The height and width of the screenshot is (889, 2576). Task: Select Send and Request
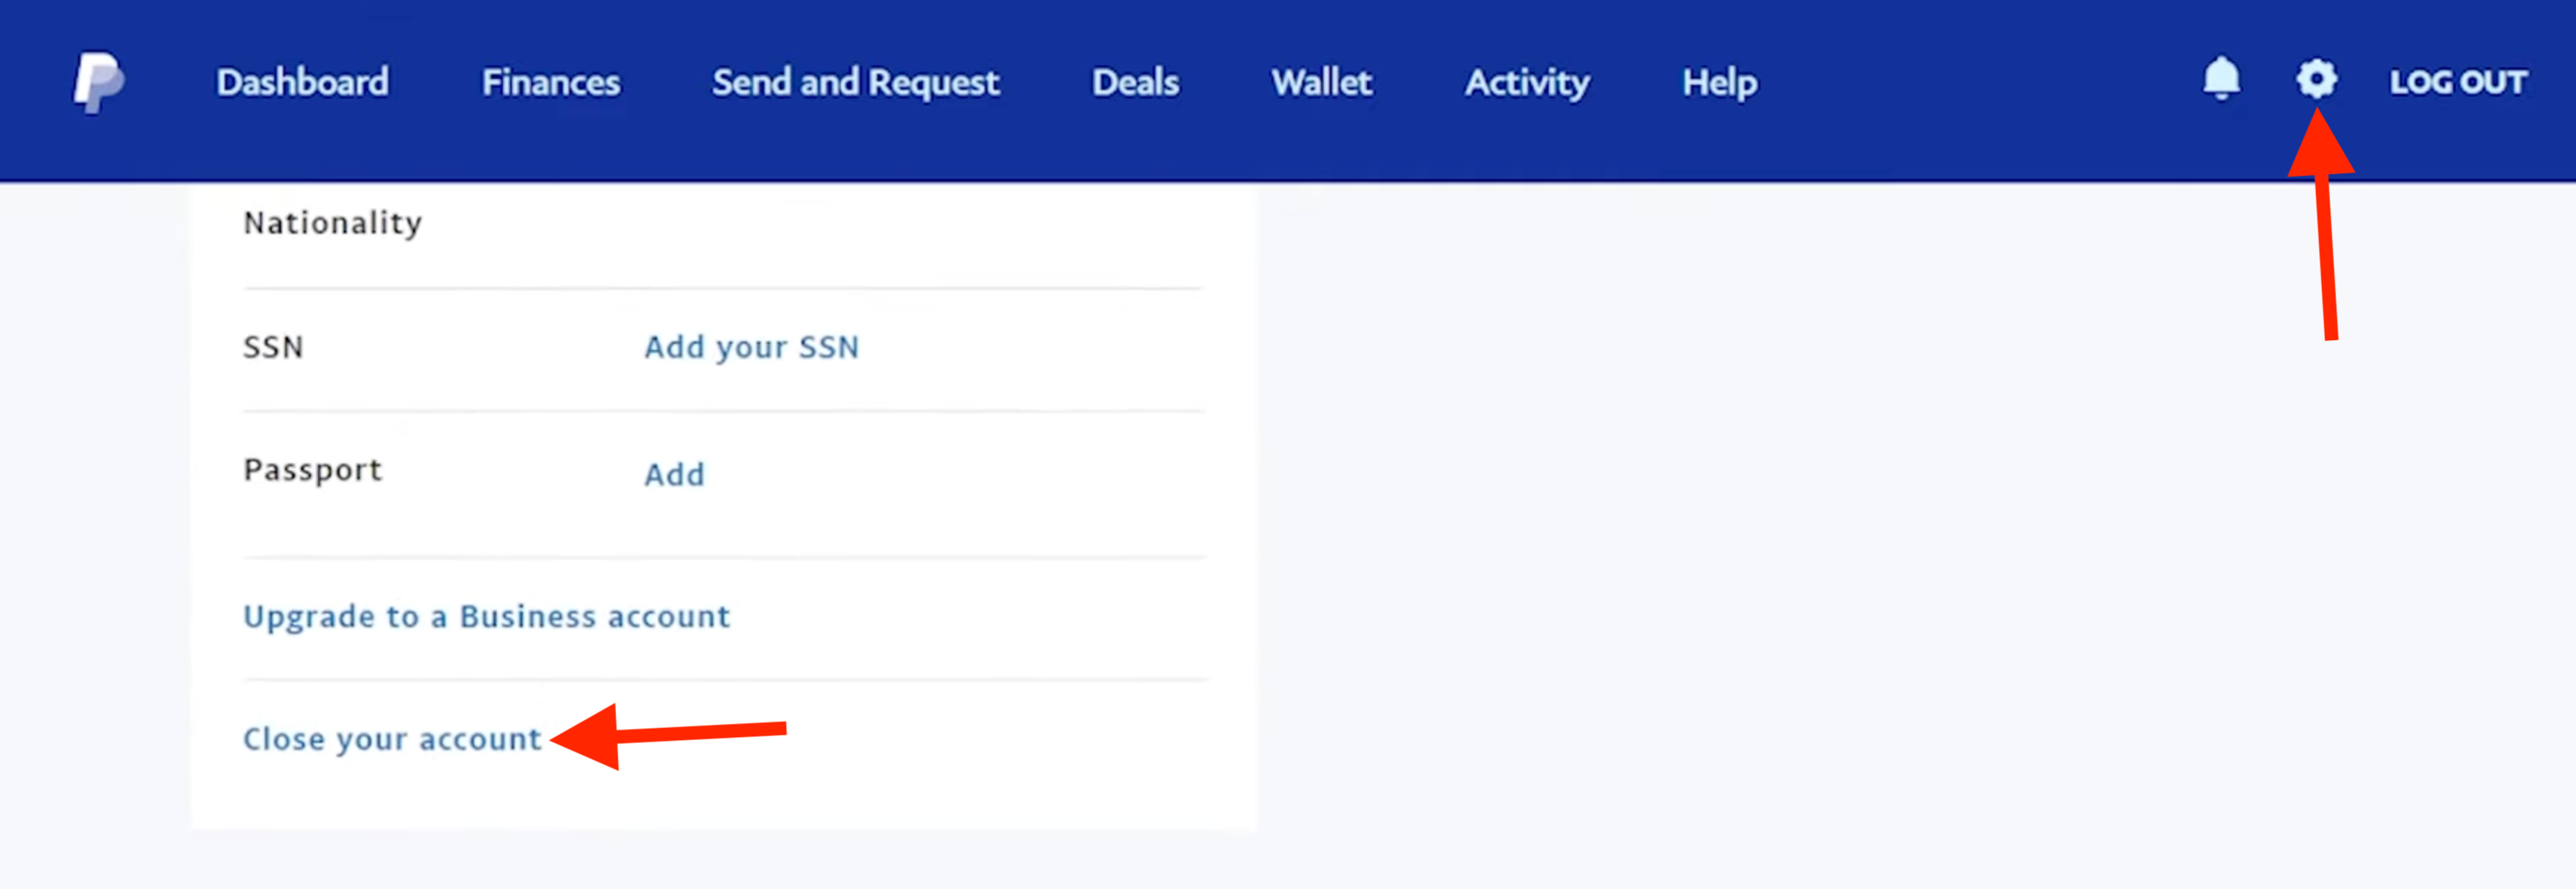coord(855,83)
